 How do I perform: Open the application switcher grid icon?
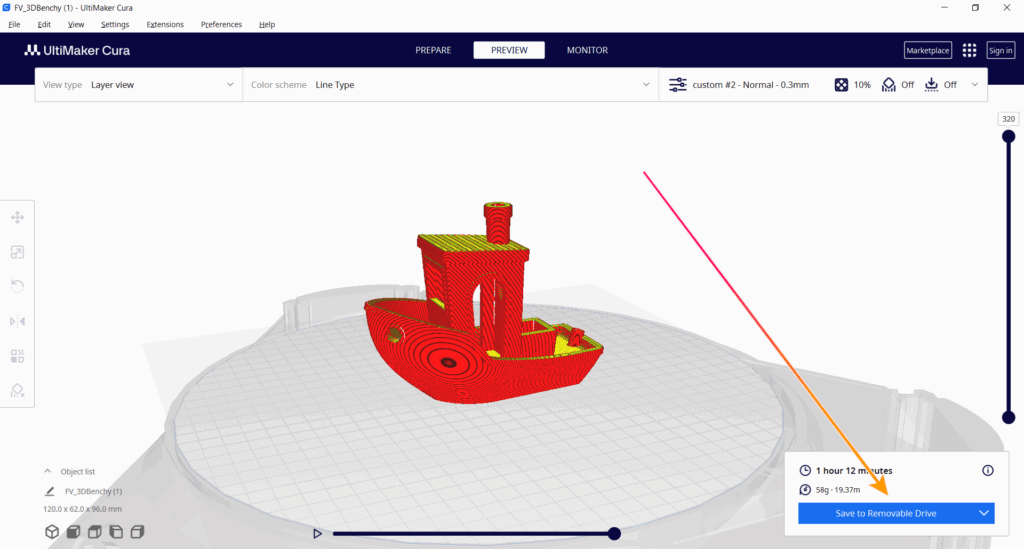(x=969, y=50)
